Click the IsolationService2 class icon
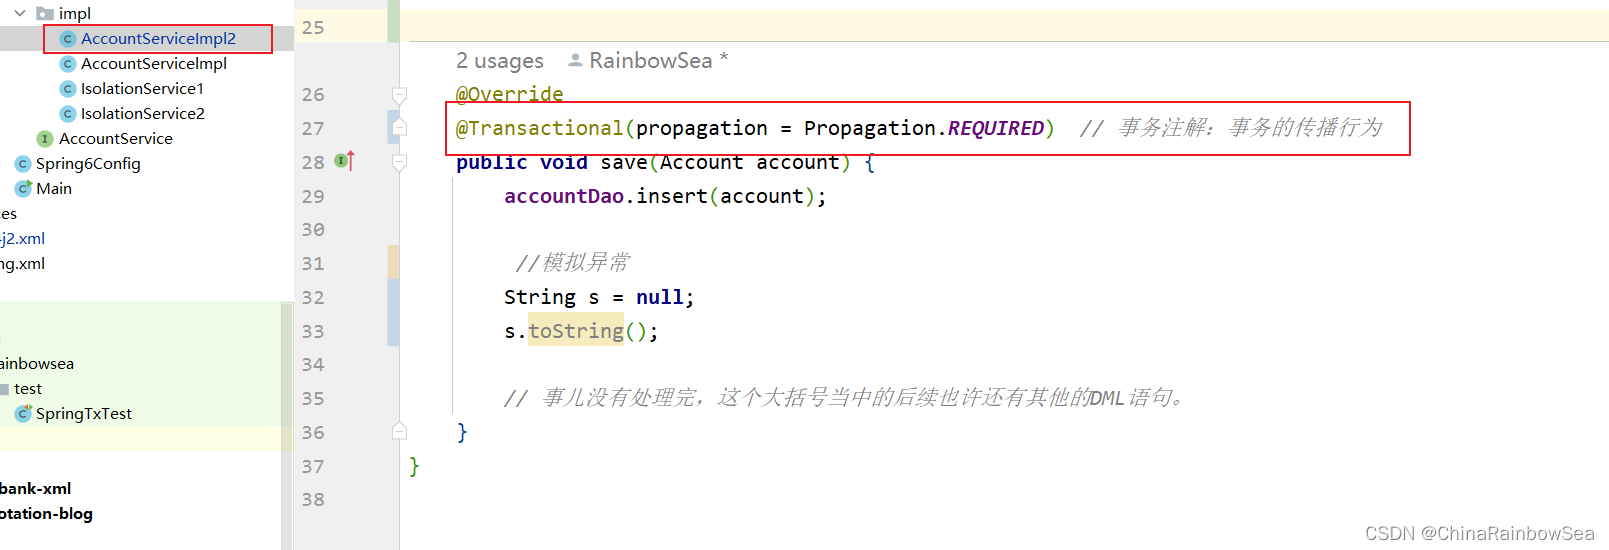This screenshot has height=550, width=1609. pyautogui.click(x=68, y=113)
